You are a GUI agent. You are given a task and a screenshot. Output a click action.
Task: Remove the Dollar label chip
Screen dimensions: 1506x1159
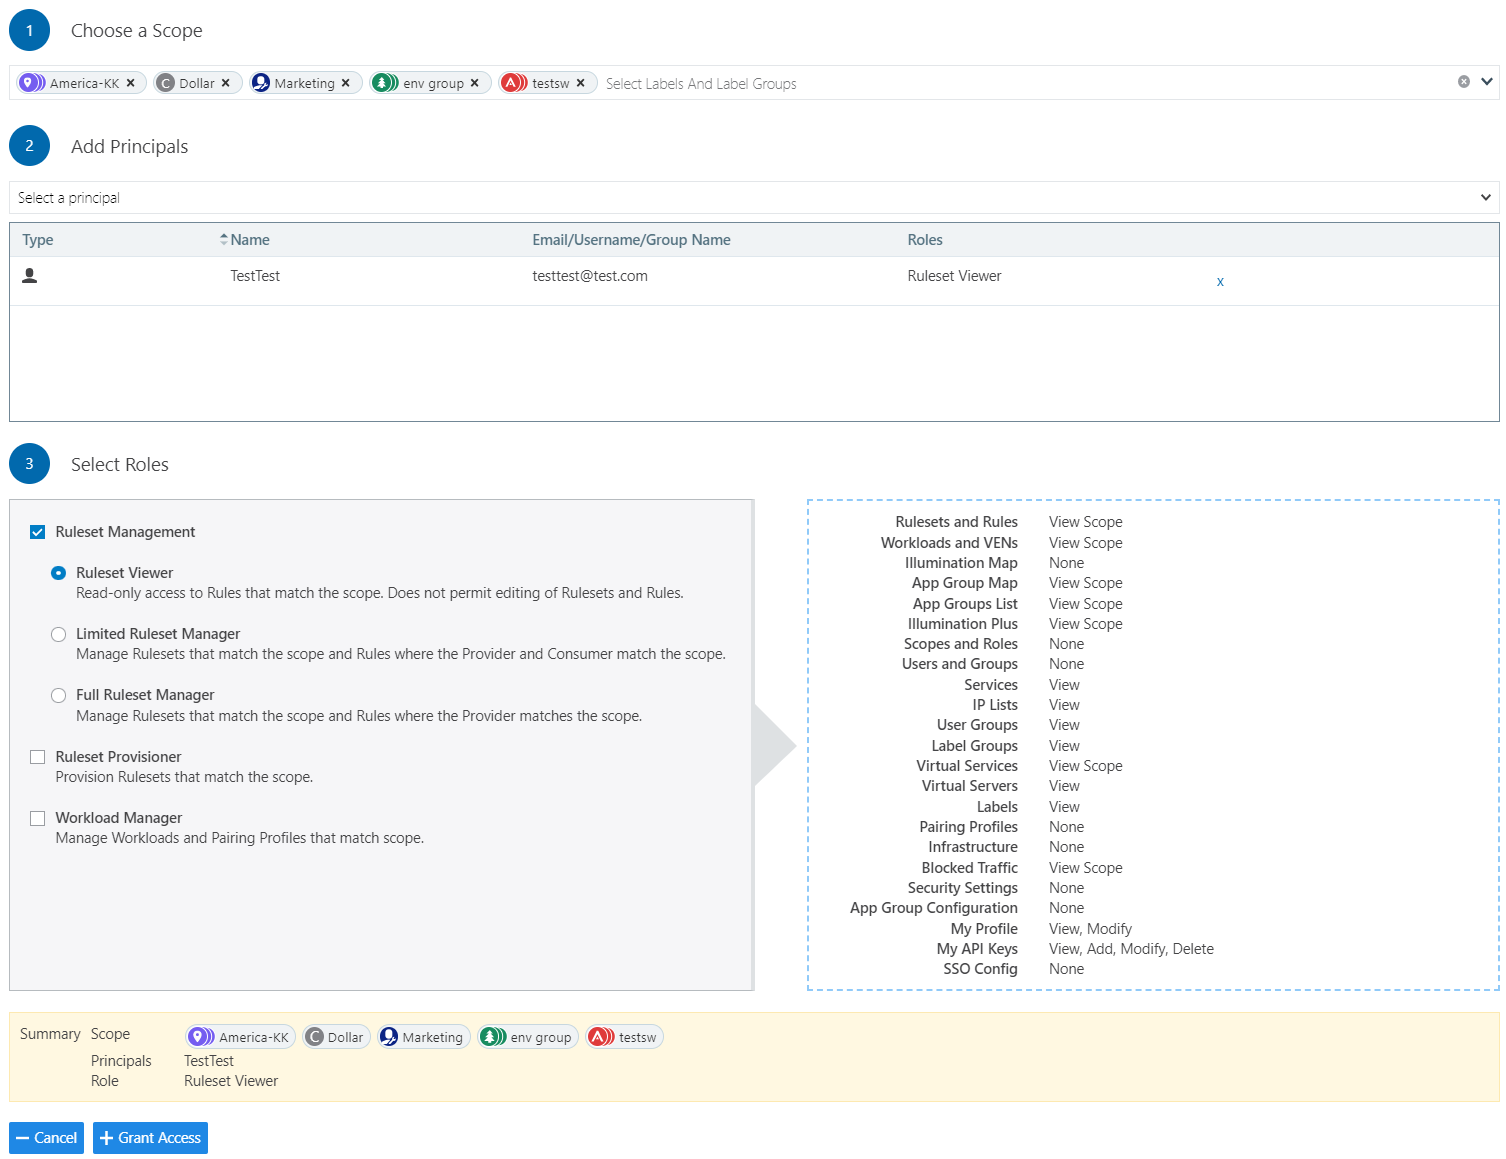coord(226,83)
